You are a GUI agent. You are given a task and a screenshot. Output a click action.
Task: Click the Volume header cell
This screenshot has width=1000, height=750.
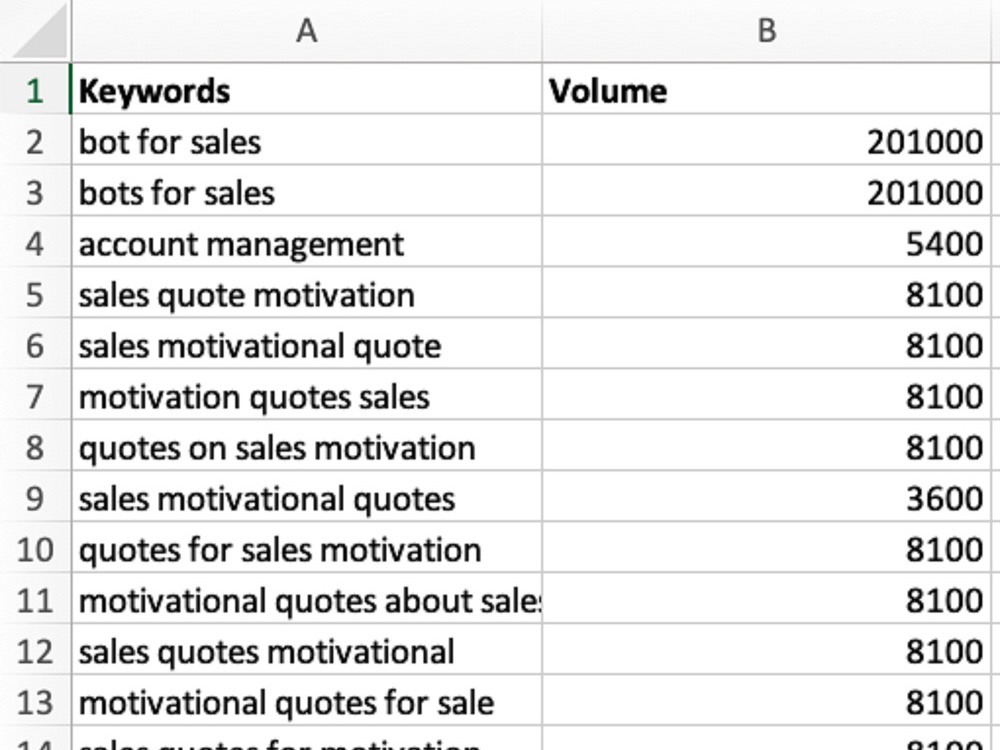point(767,89)
